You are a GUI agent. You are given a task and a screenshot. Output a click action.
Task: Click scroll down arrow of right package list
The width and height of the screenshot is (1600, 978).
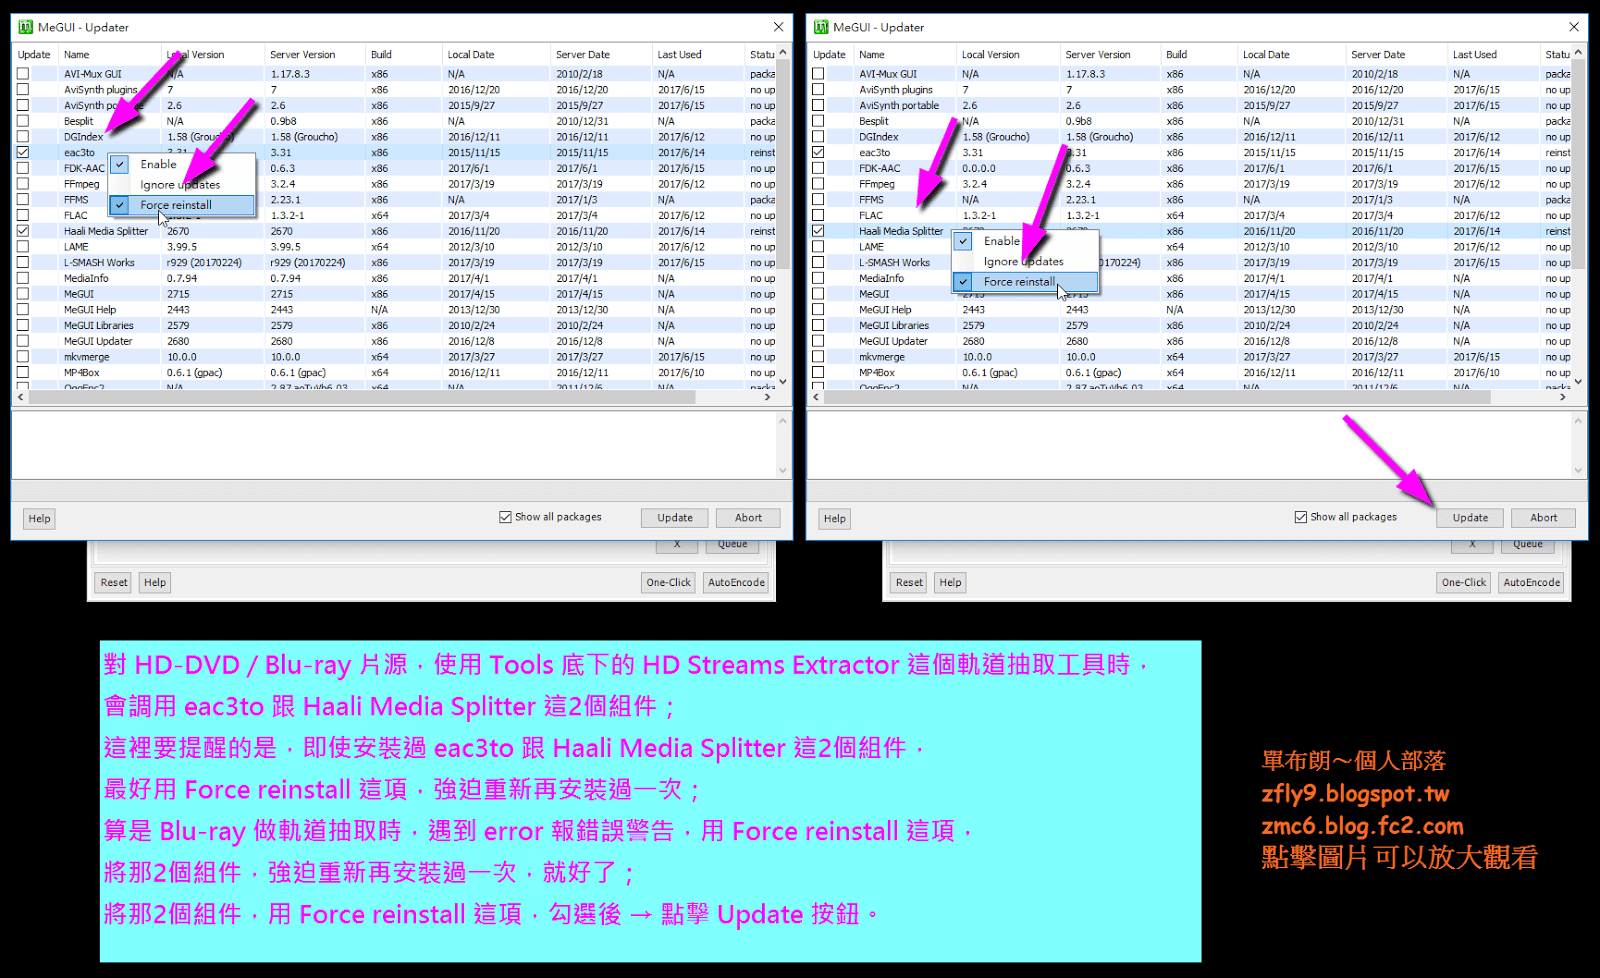(1578, 382)
